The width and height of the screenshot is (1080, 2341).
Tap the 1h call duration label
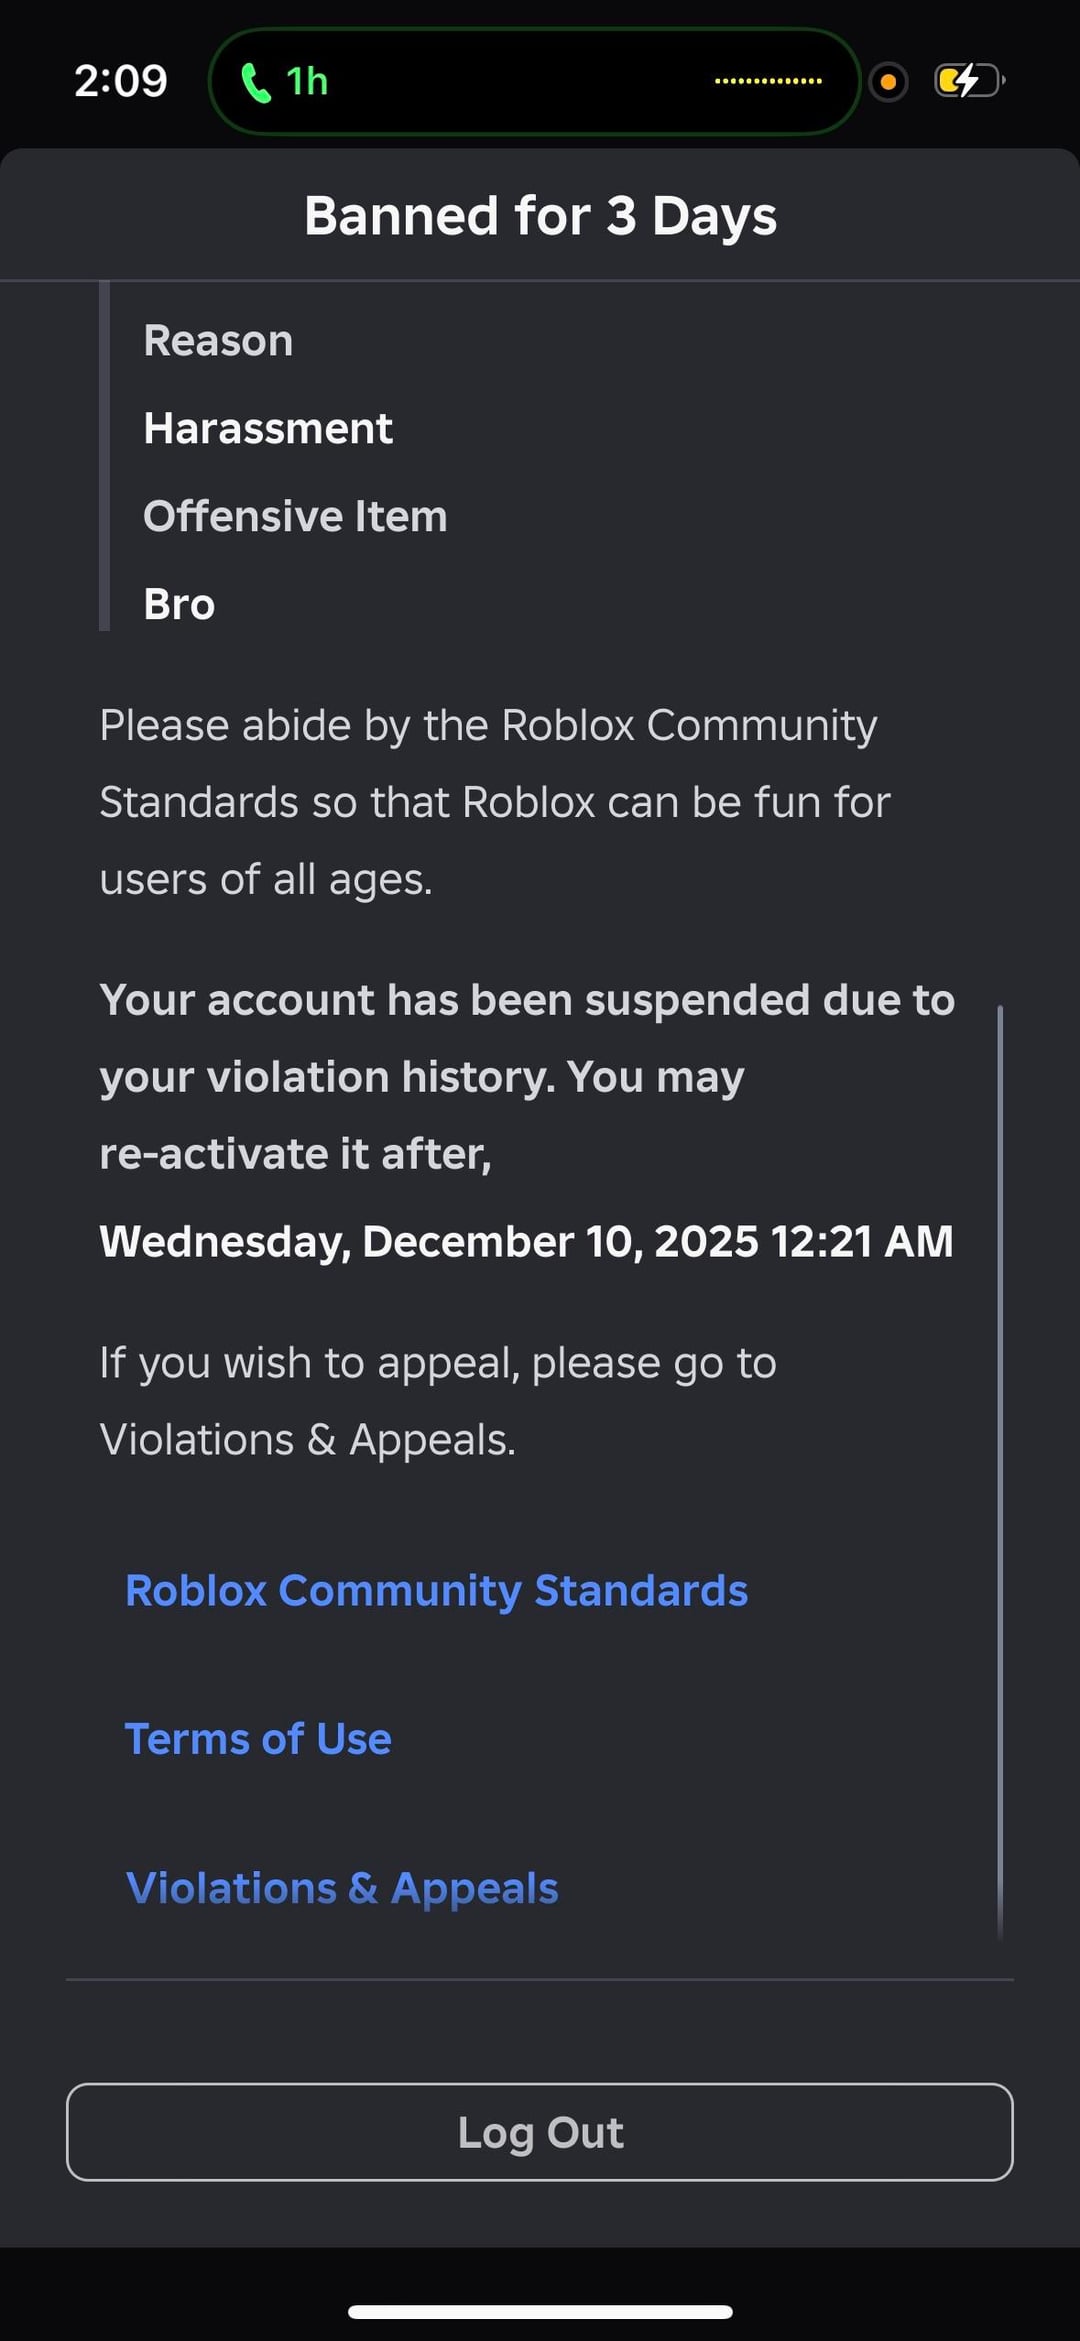[x=307, y=82]
